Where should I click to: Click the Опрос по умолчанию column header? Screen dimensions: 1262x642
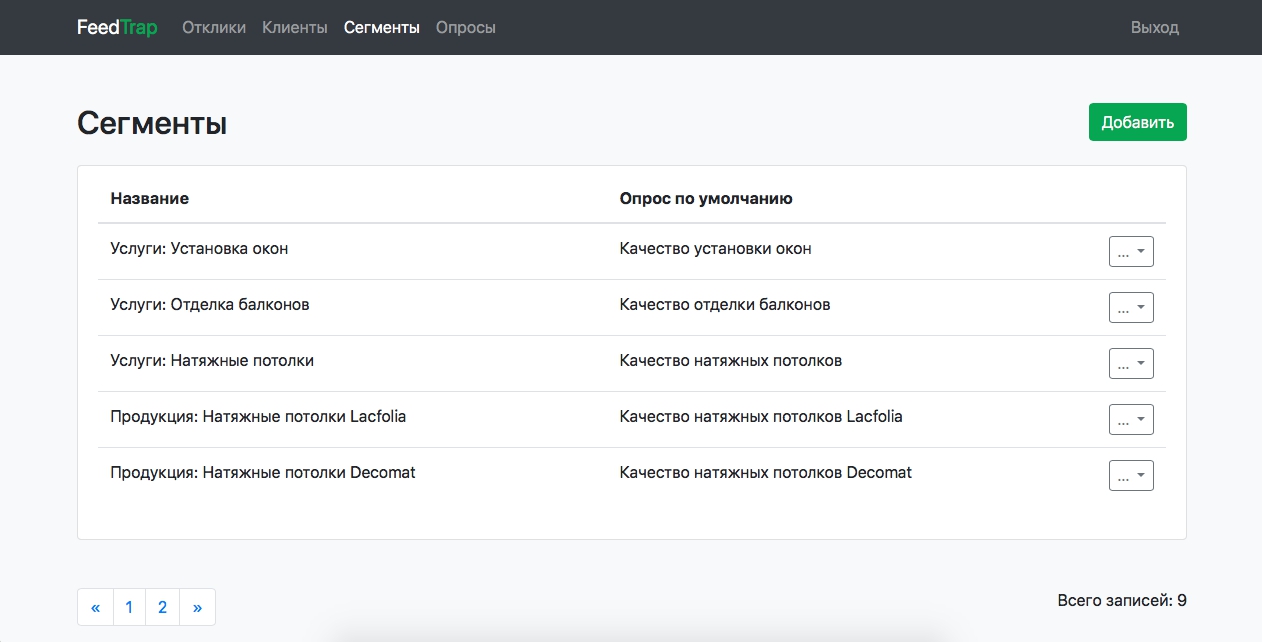click(706, 198)
